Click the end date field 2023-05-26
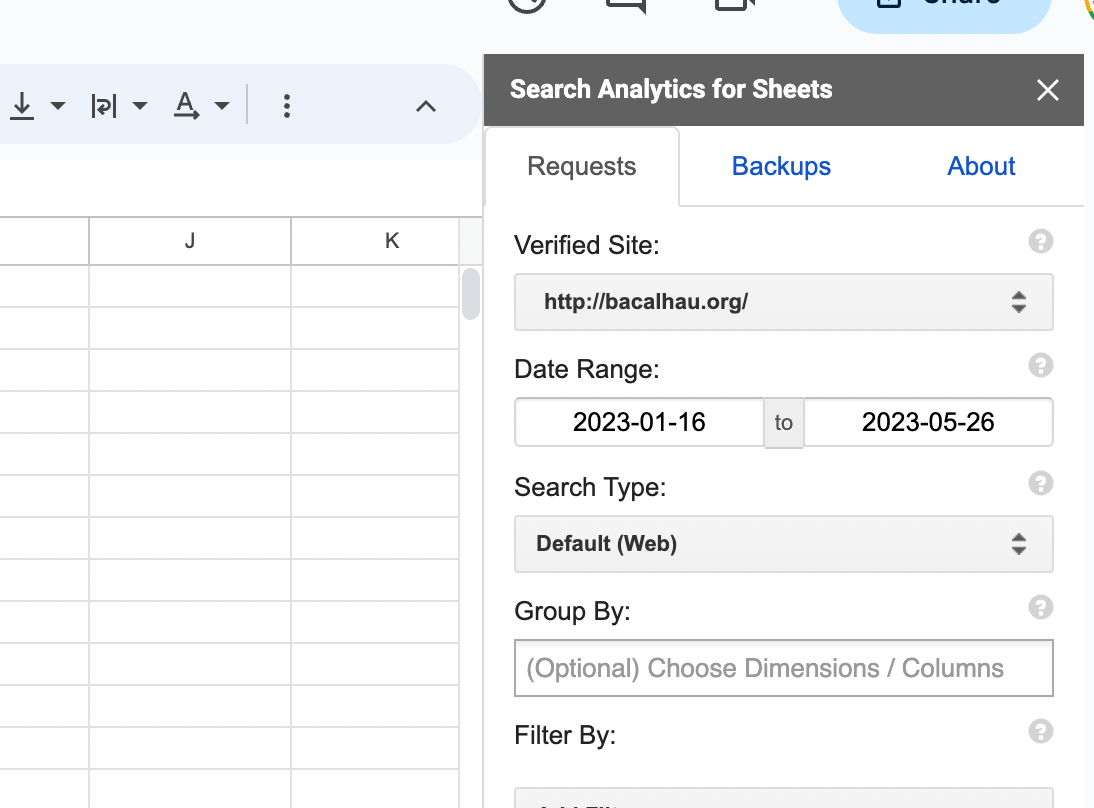Viewport: 1094px width, 808px height. (x=928, y=422)
